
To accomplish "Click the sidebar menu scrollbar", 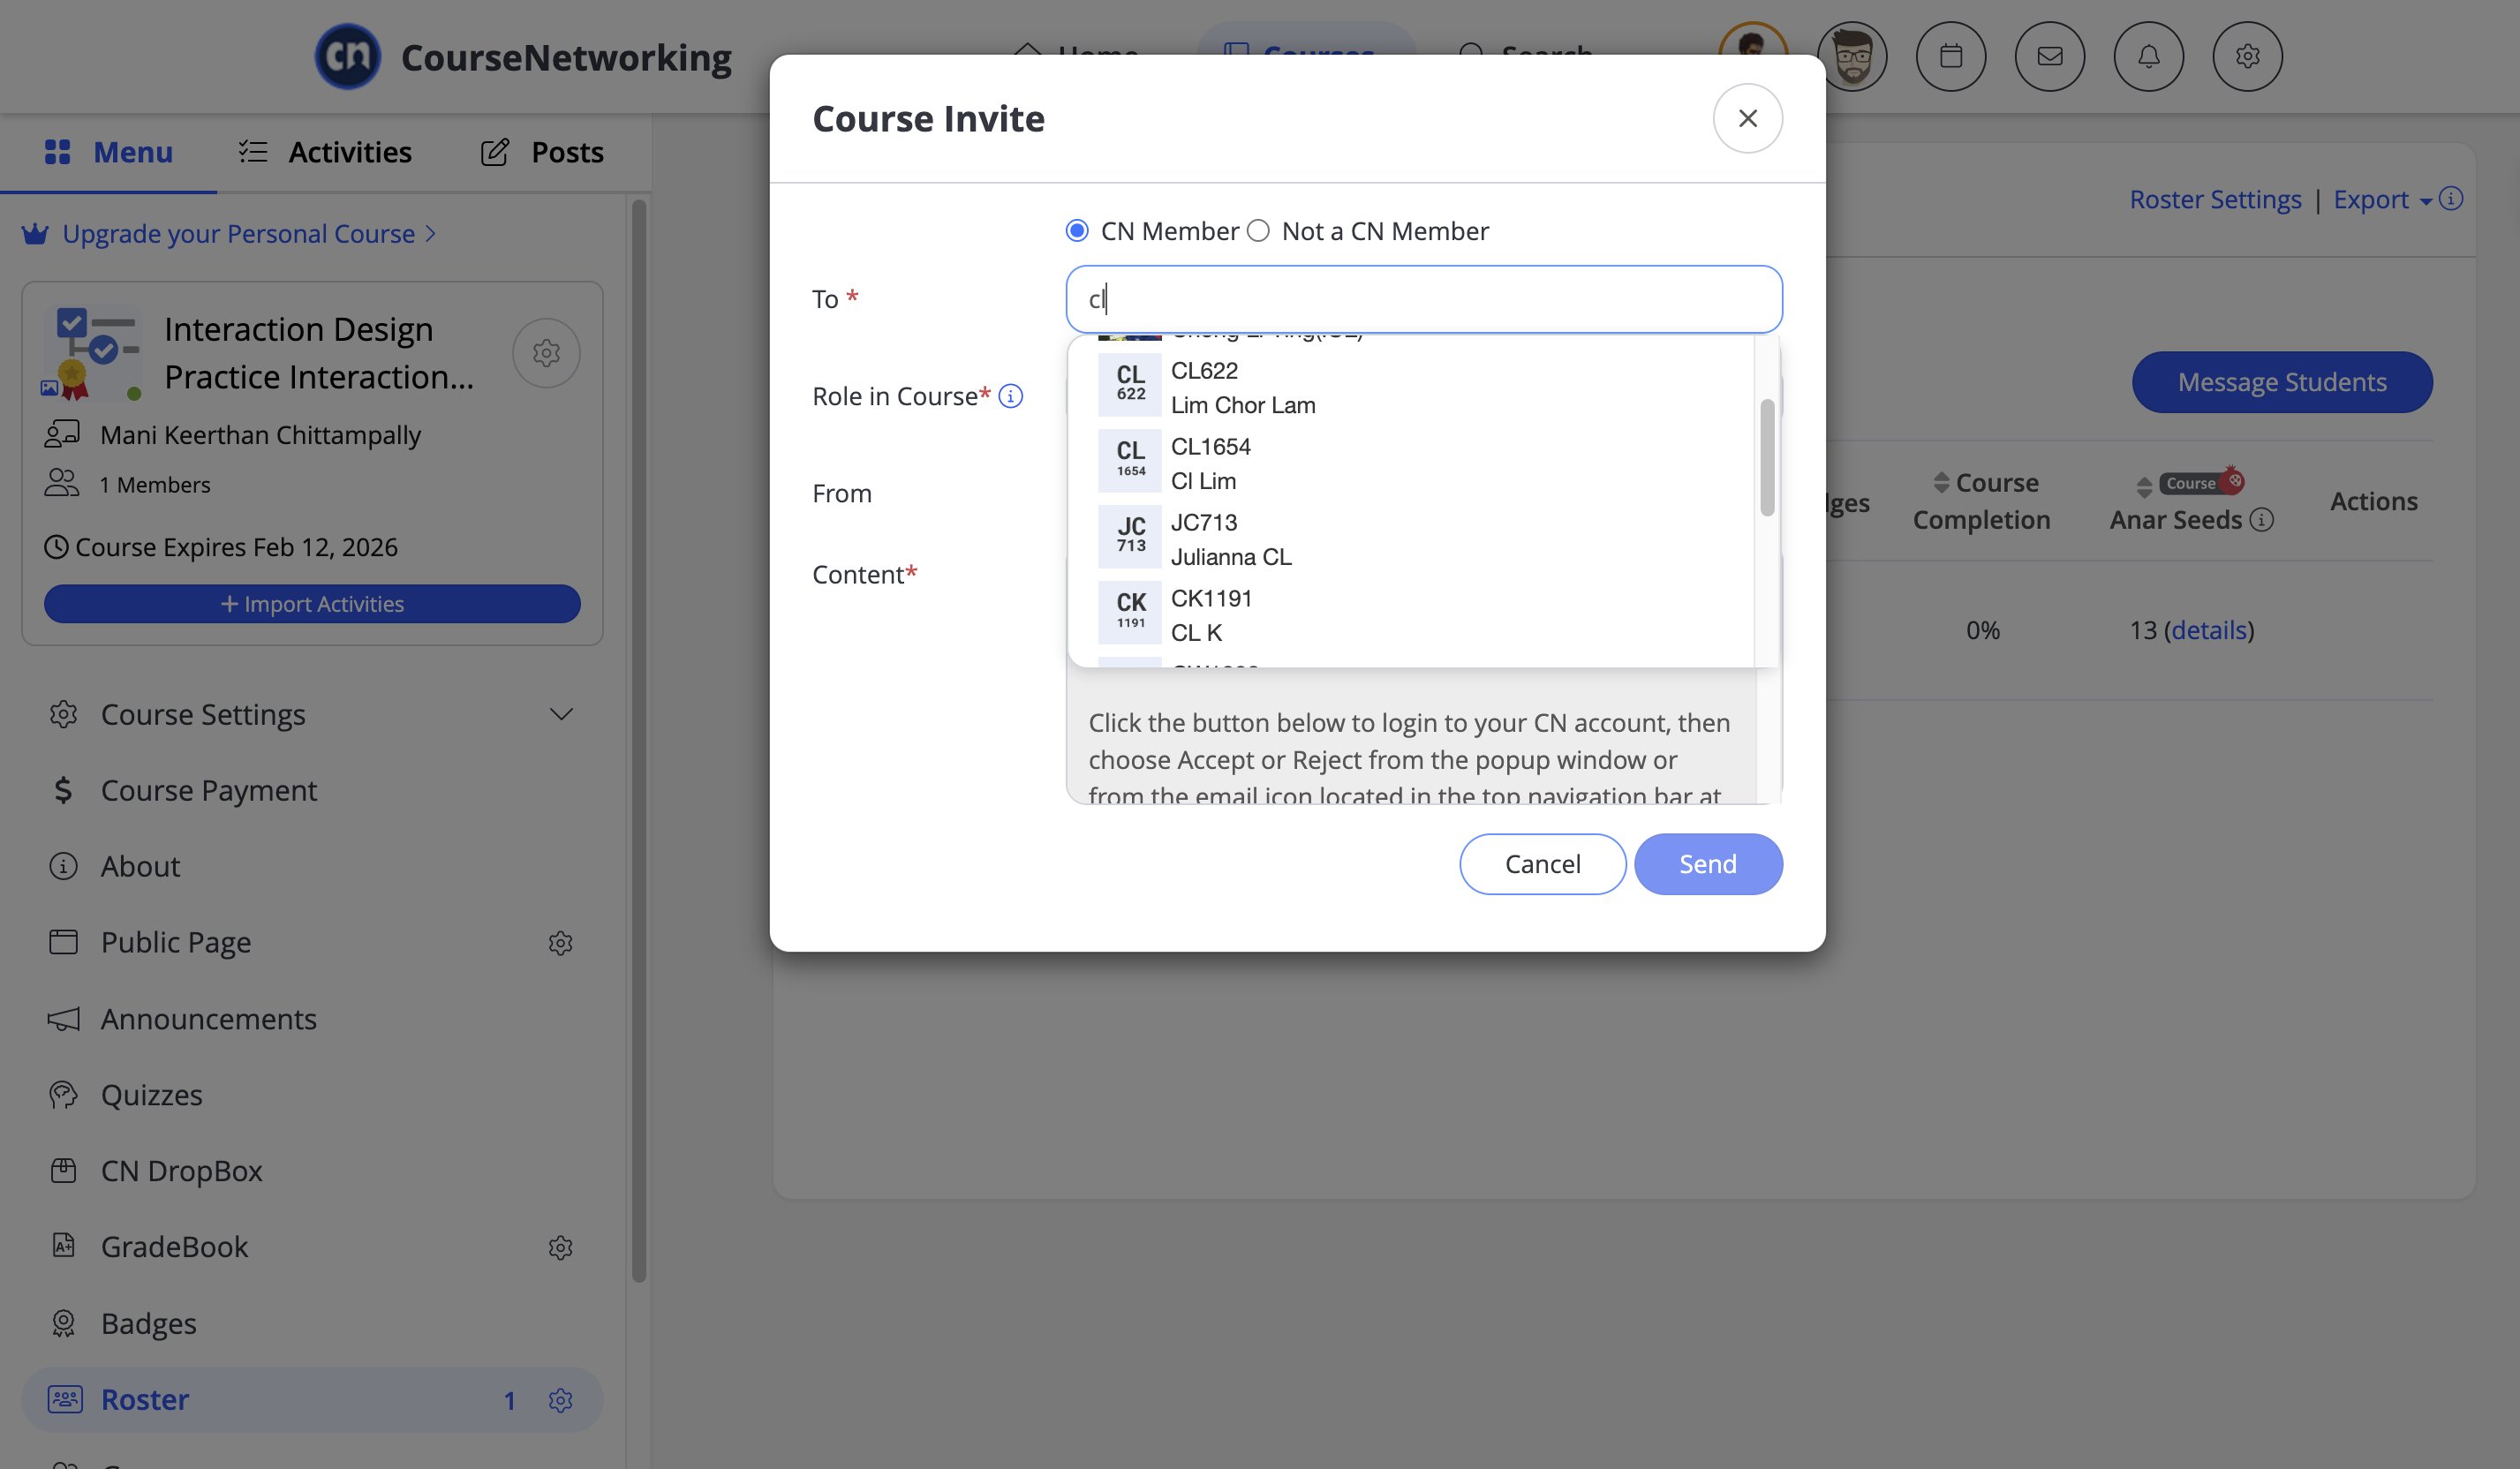I will click(638, 740).
